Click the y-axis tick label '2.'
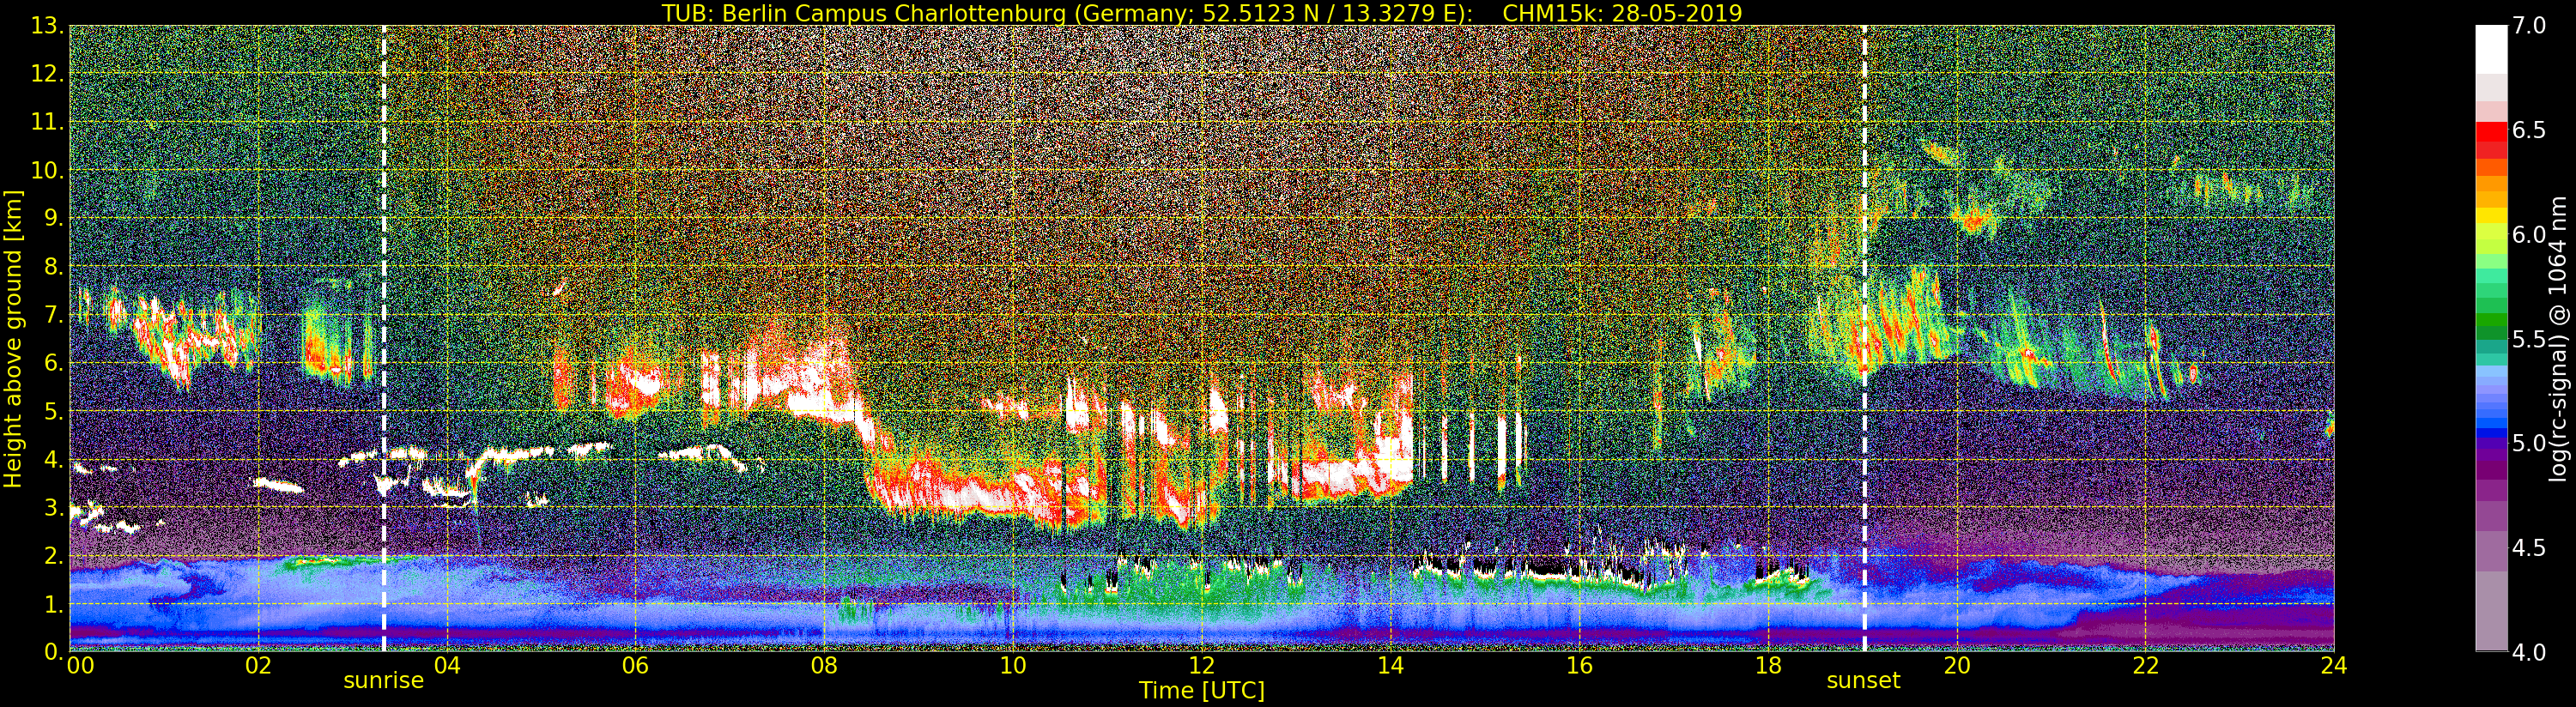The height and width of the screenshot is (707, 2576). click(x=54, y=555)
